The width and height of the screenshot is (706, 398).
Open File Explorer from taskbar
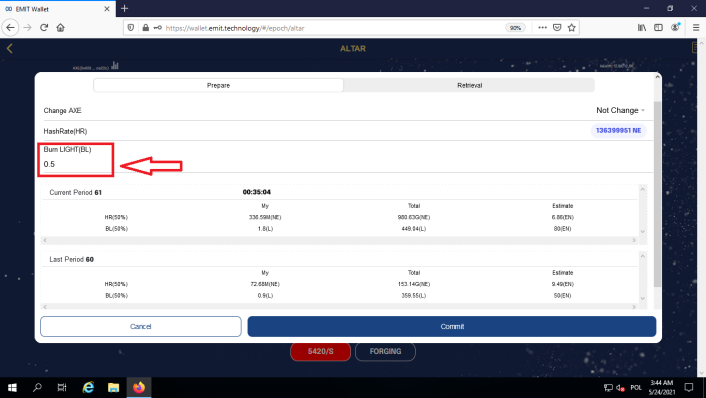(113, 387)
